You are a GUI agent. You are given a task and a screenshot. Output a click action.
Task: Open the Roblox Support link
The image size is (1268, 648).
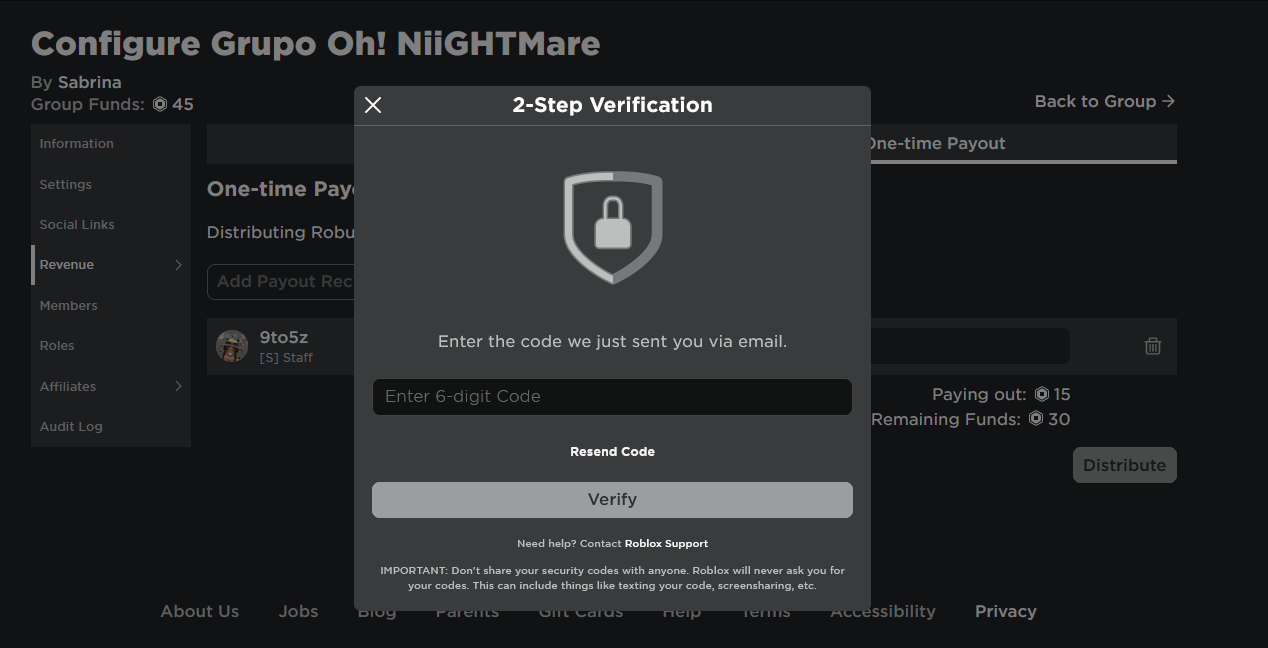666,543
